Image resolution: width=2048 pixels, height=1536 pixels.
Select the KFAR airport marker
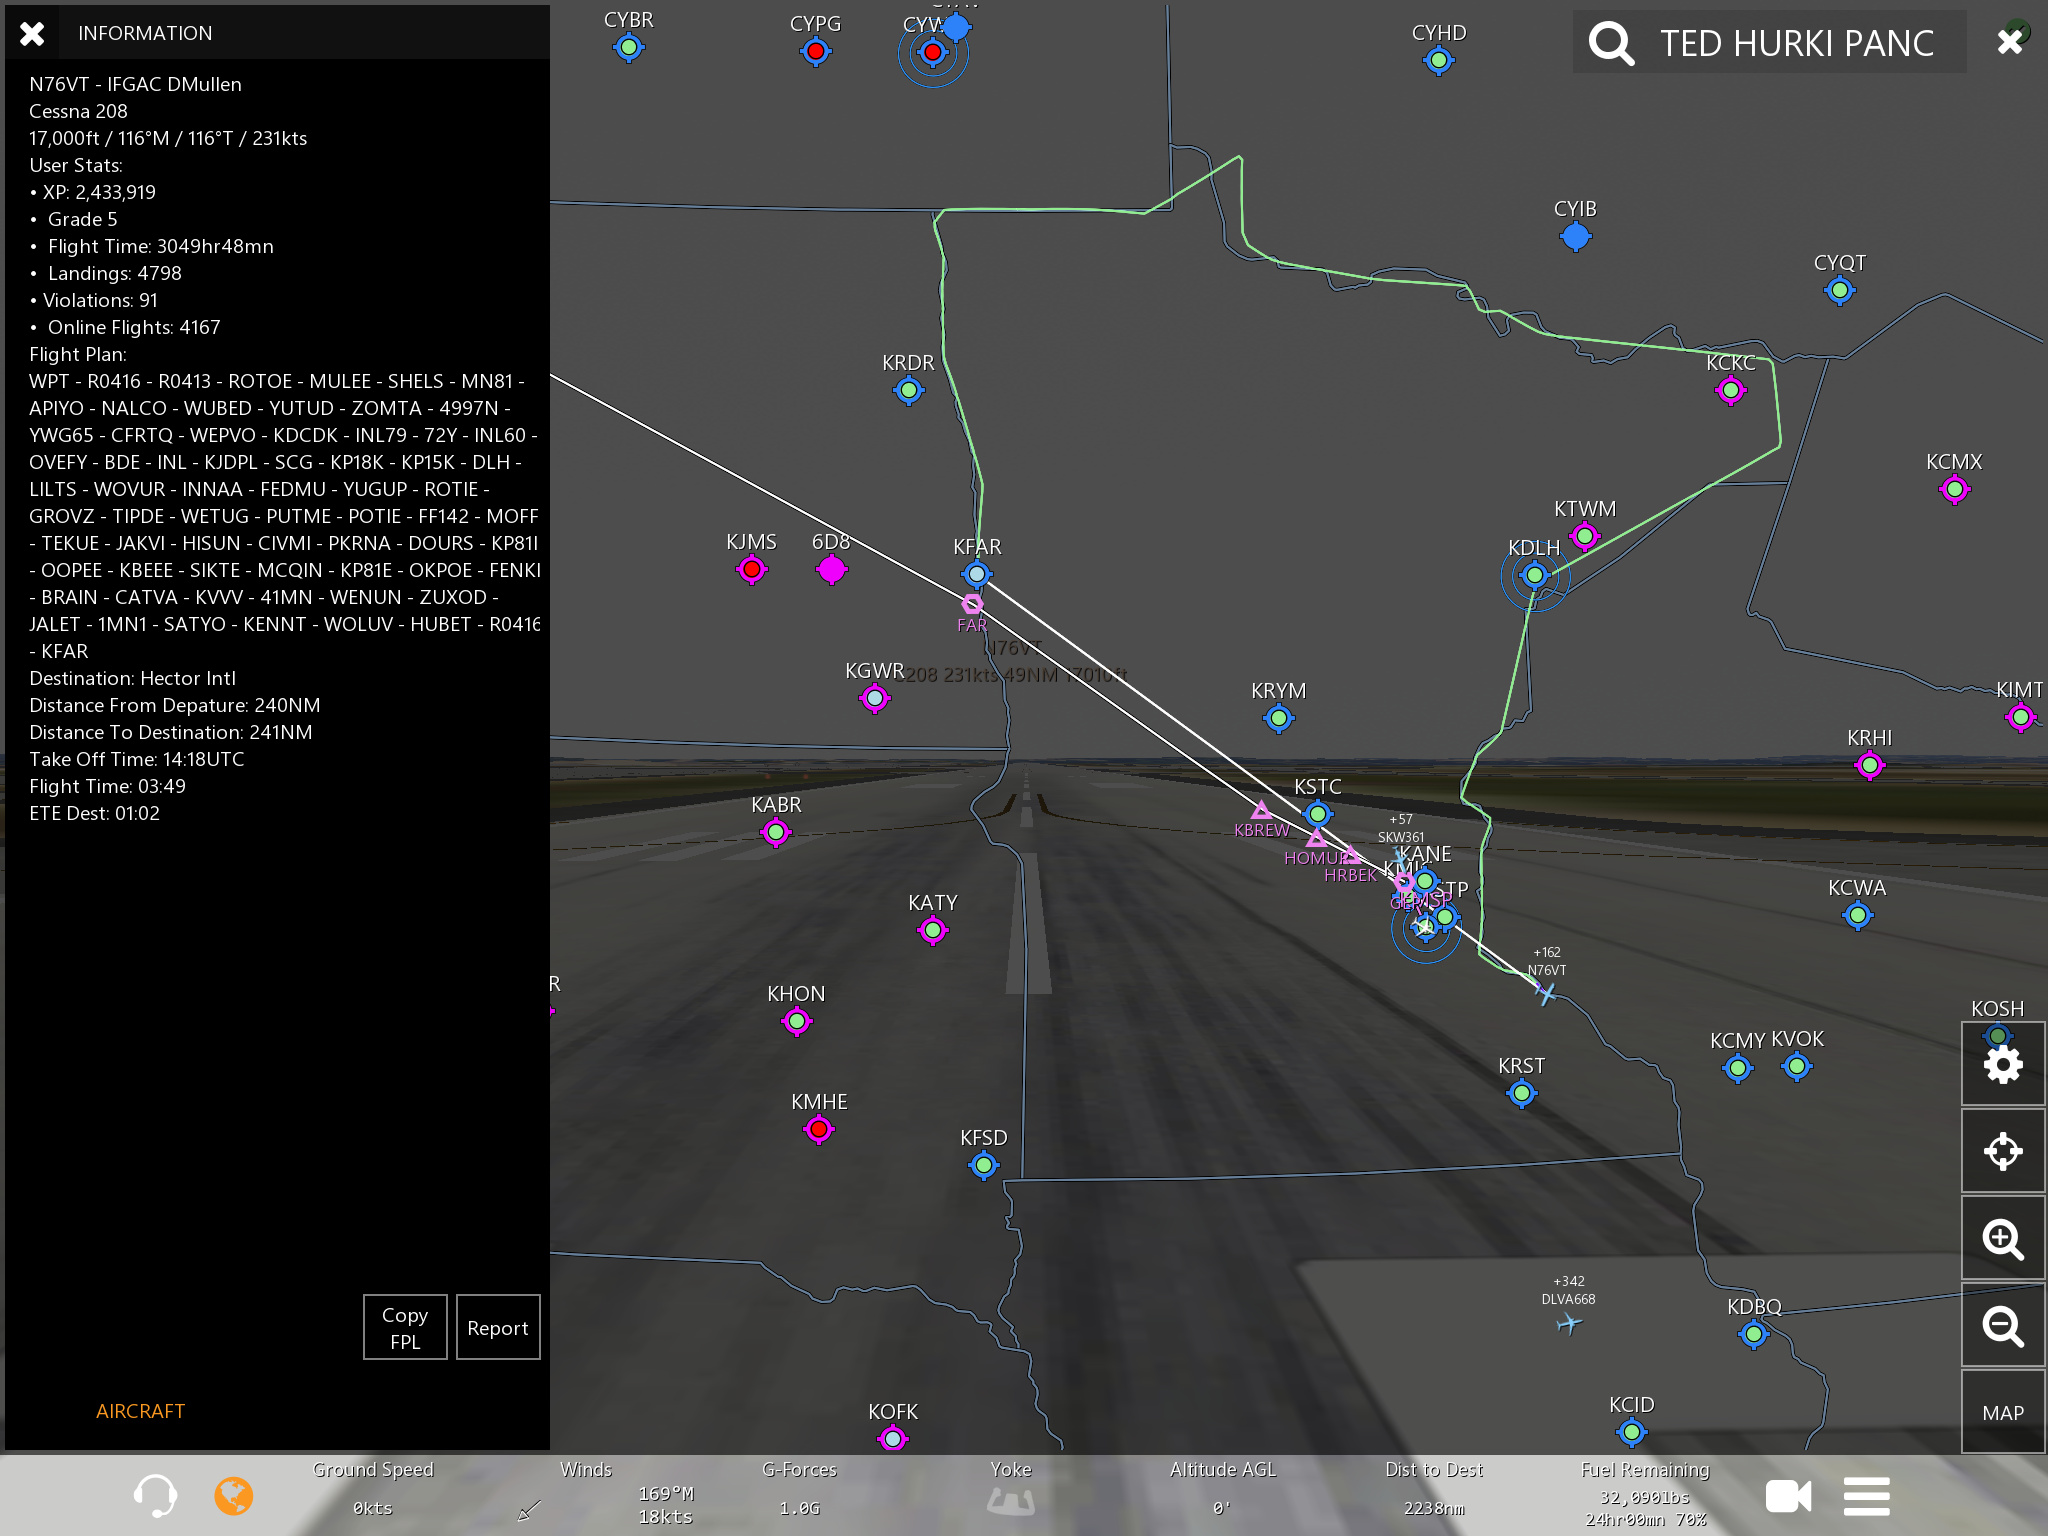(976, 574)
